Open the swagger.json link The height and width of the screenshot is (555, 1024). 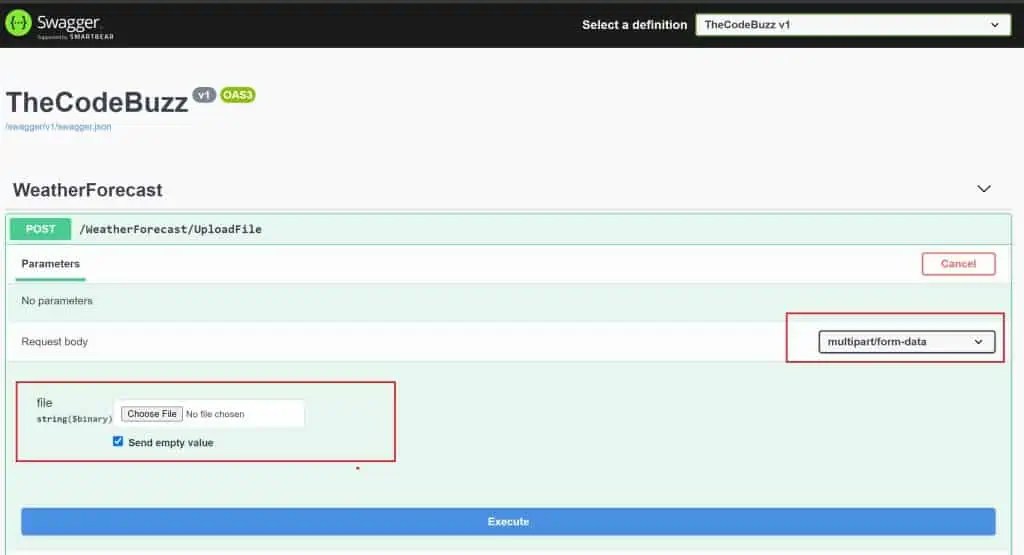58,127
